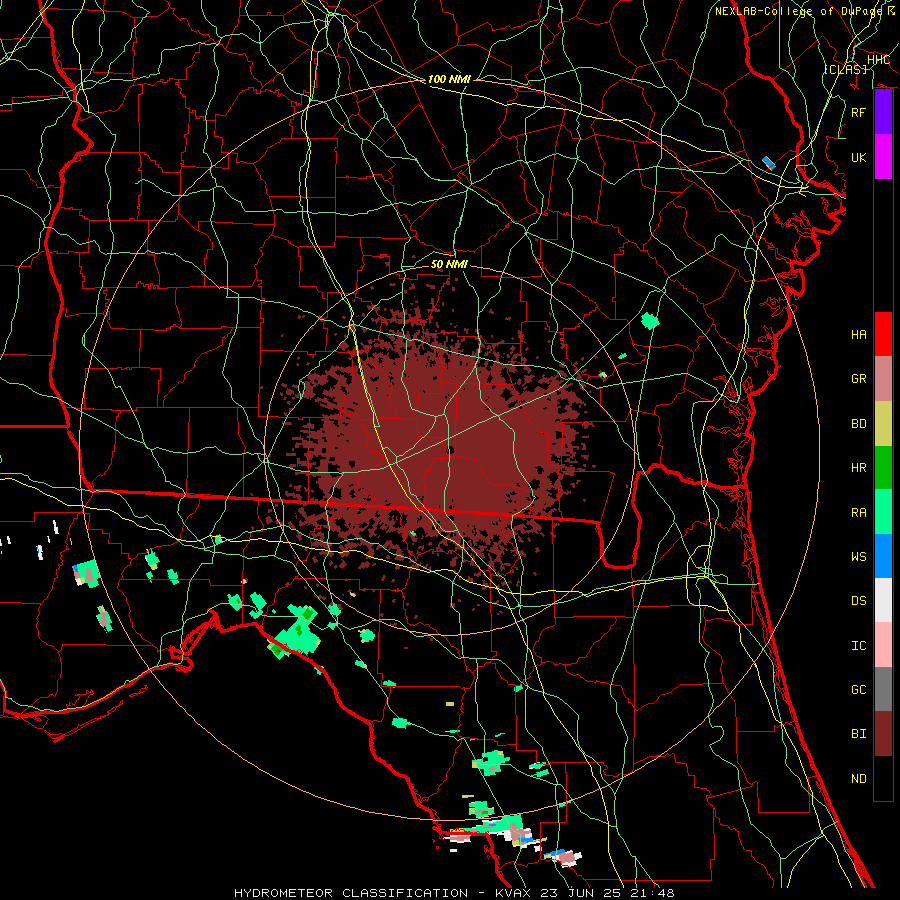Click the BI brown legend swatch

pos(883,734)
